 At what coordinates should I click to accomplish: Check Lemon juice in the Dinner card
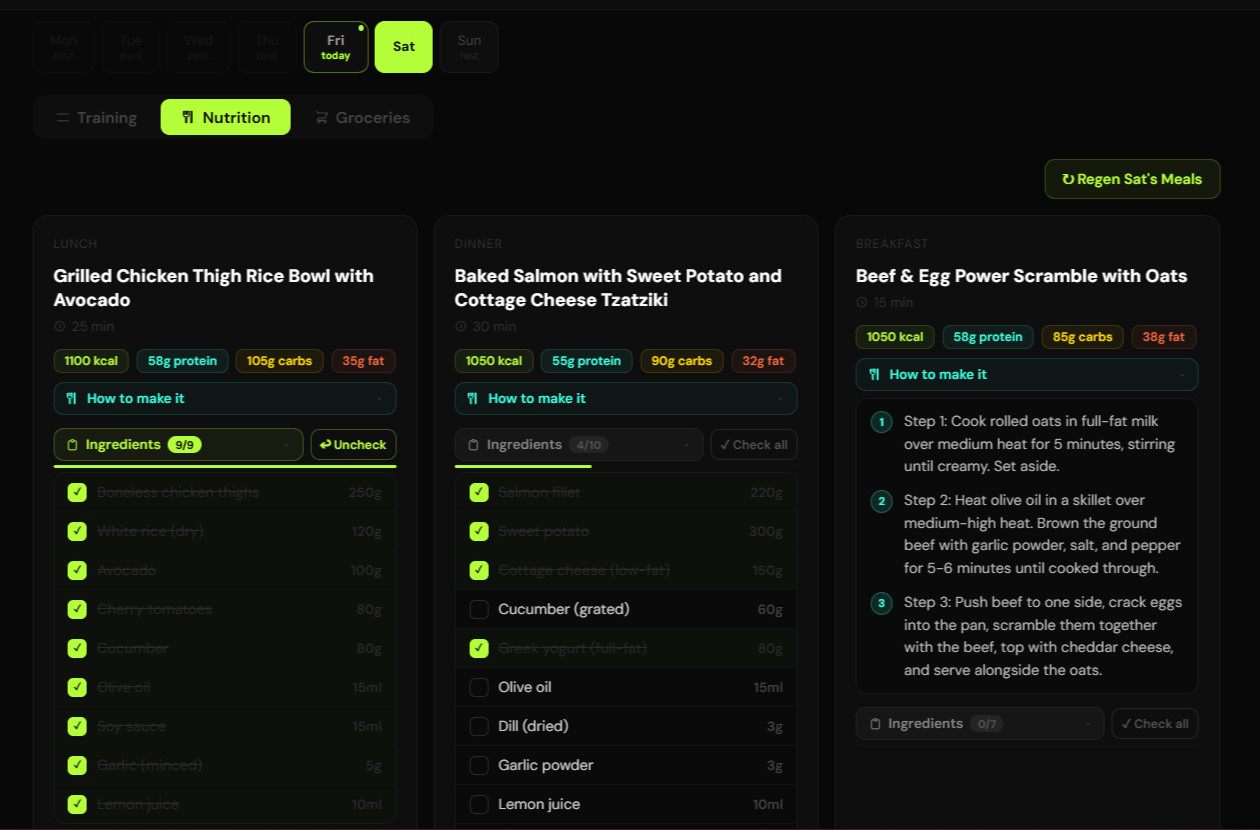pos(479,804)
